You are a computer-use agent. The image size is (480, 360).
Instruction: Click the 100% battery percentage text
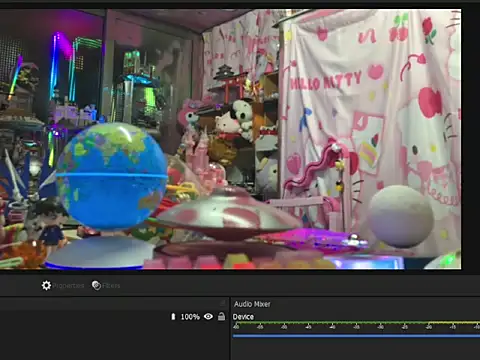click(190, 317)
